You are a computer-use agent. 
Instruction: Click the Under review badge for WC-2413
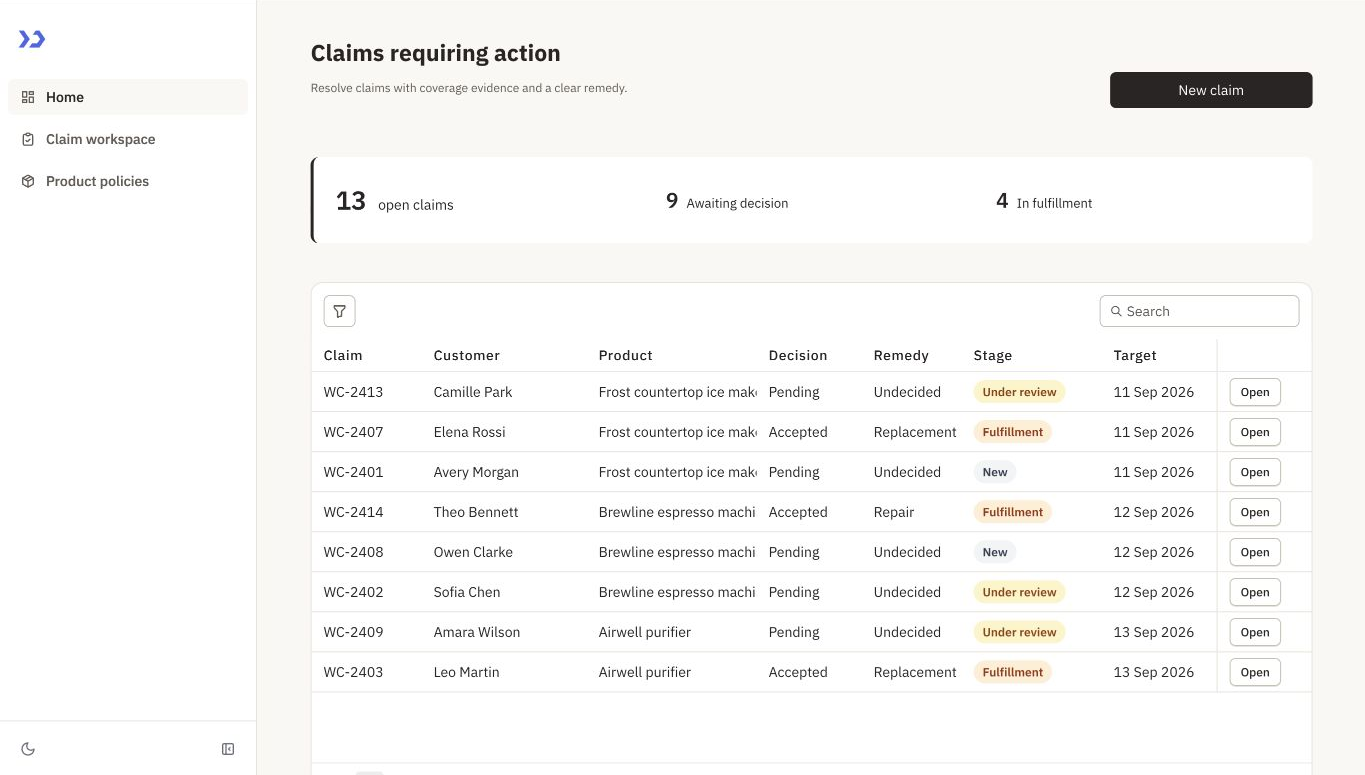click(x=1019, y=392)
